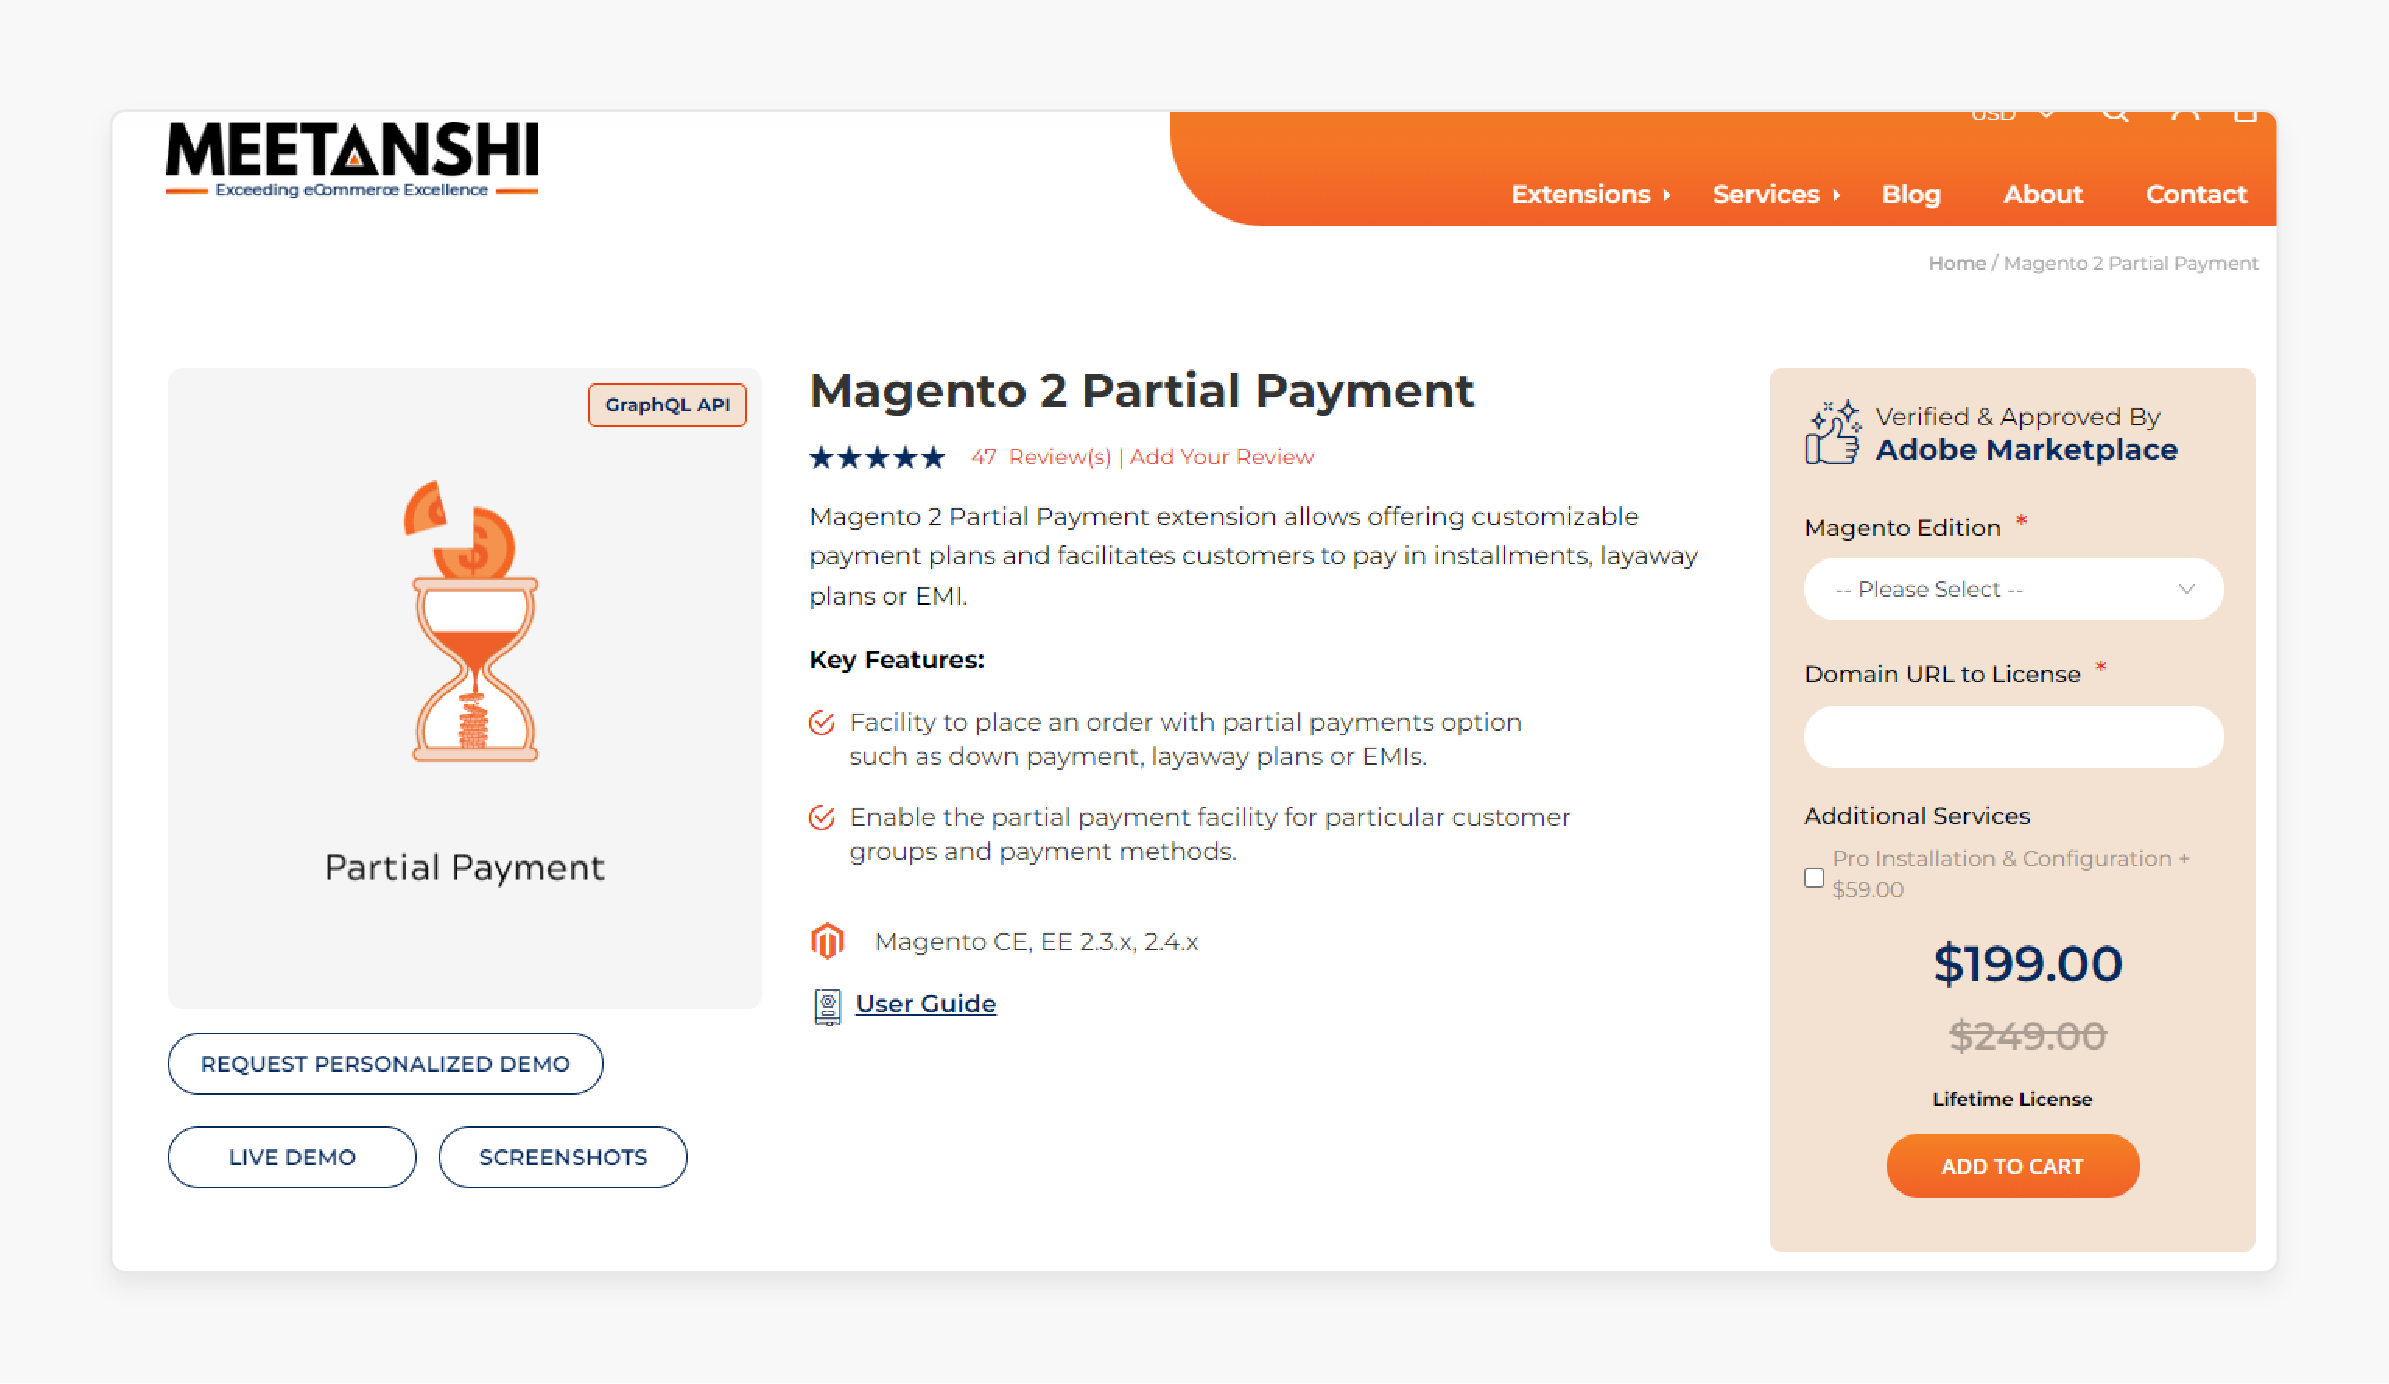2389x1384 pixels.
Task: Expand the Services menu
Action: click(1776, 194)
